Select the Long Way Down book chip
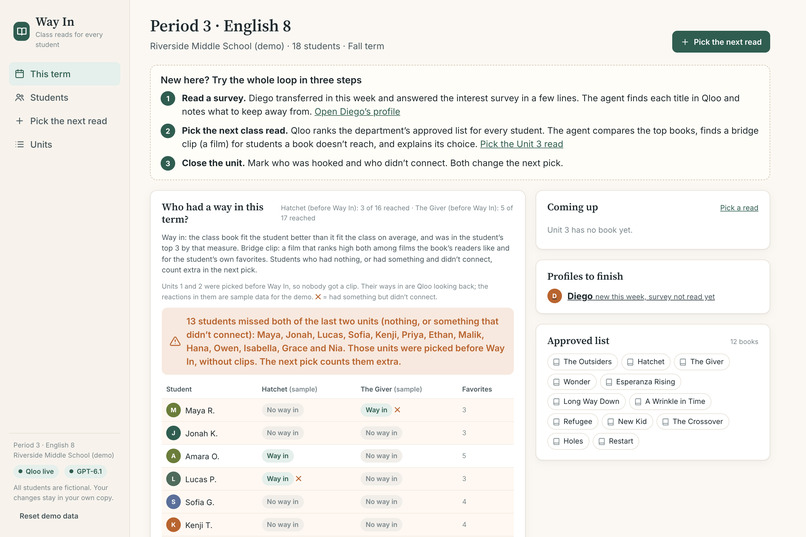The image size is (806, 537). (x=586, y=401)
